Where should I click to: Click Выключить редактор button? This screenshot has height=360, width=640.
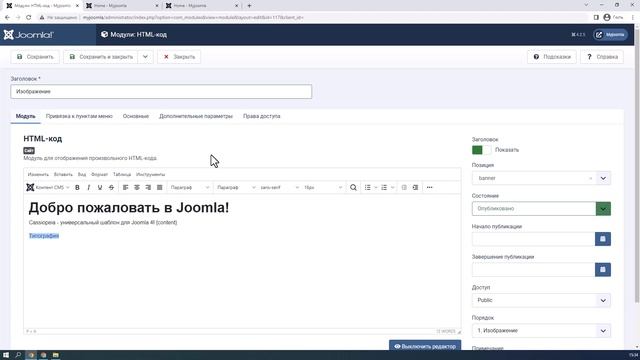pyautogui.click(x=425, y=346)
